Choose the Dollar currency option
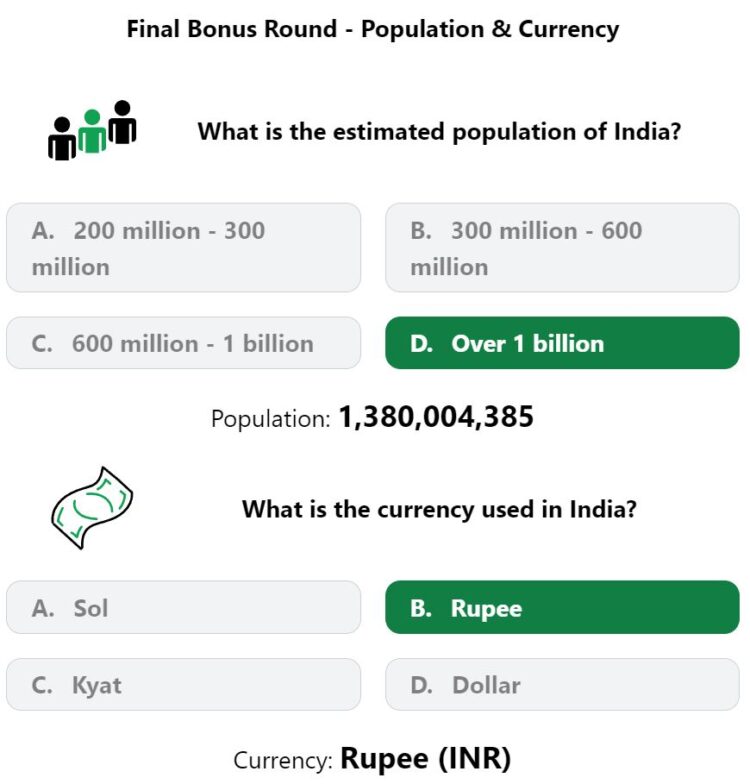Image resolution: width=750 pixels, height=784 pixels. [562, 684]
